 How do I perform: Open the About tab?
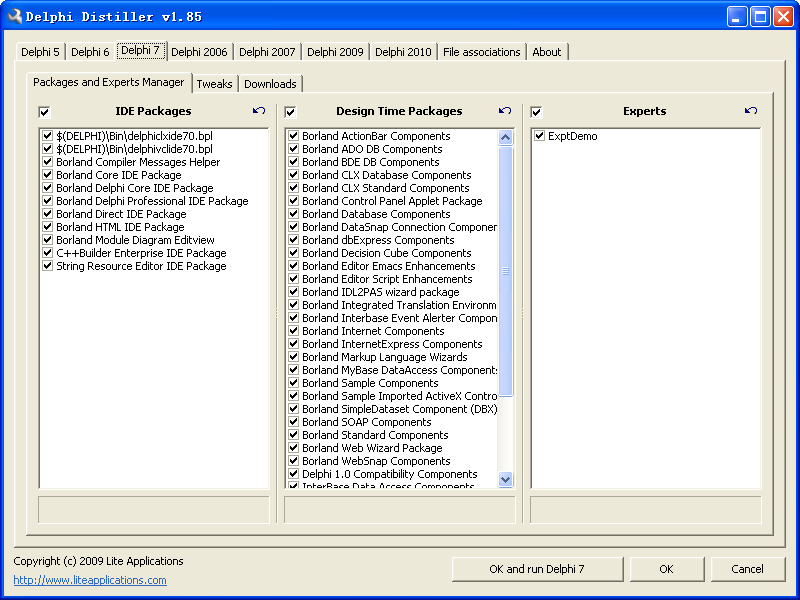click(x=547, y=52)
